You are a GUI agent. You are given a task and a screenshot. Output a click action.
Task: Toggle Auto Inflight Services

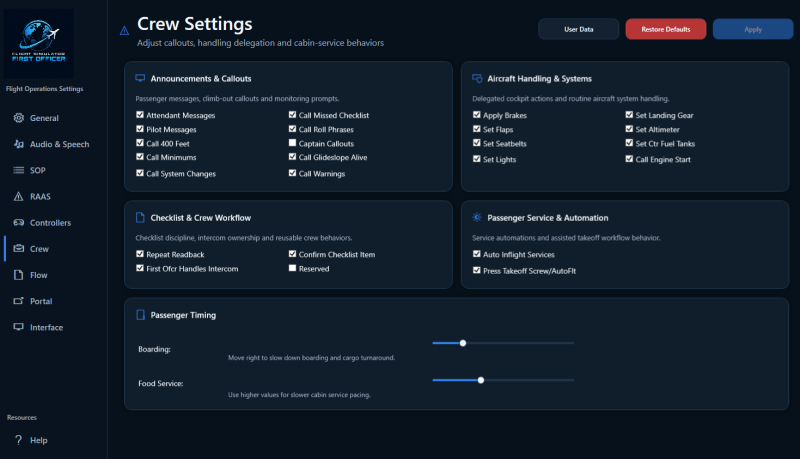(477, 253)
